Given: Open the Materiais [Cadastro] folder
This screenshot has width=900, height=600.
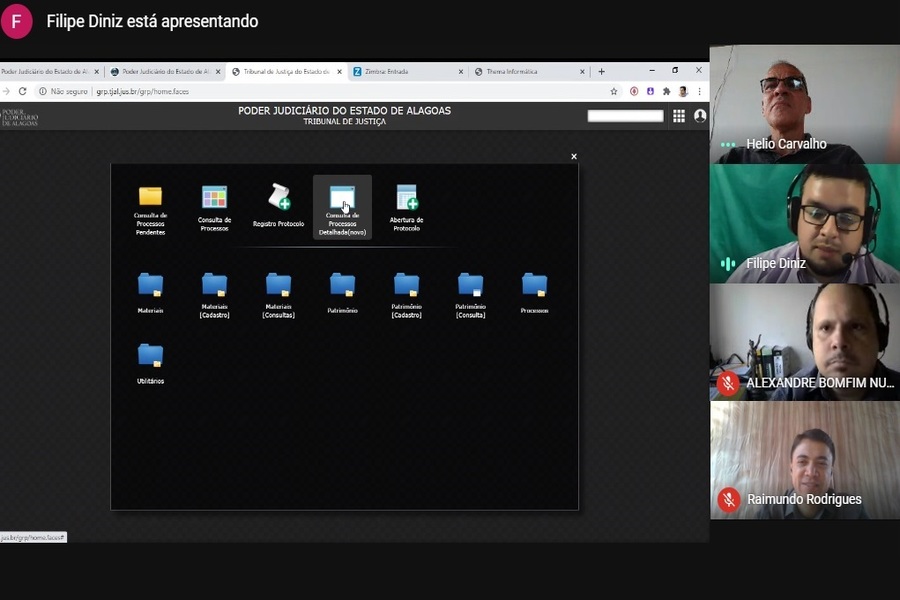Looking at the screenshot, I should tap(214, 285).
